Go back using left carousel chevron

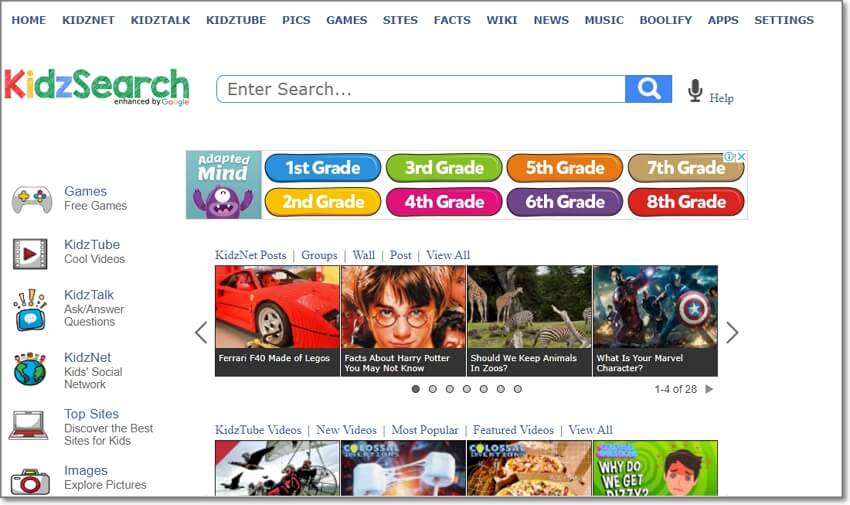(x=201, y=332)
